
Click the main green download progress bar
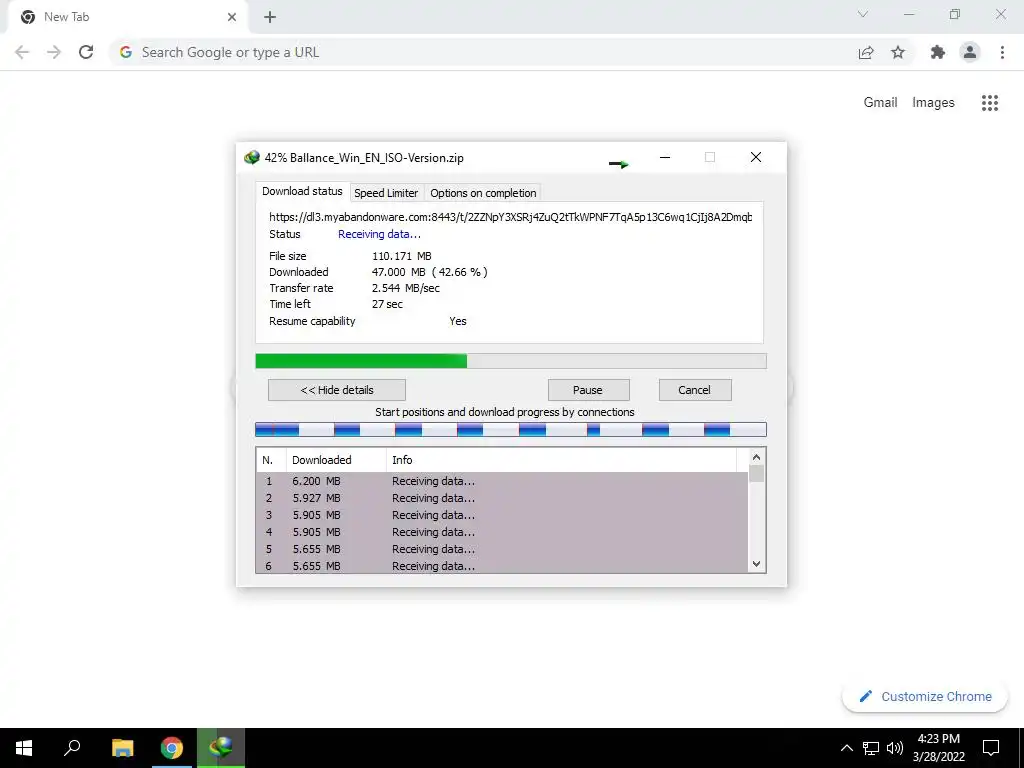[x=511, y=361]
